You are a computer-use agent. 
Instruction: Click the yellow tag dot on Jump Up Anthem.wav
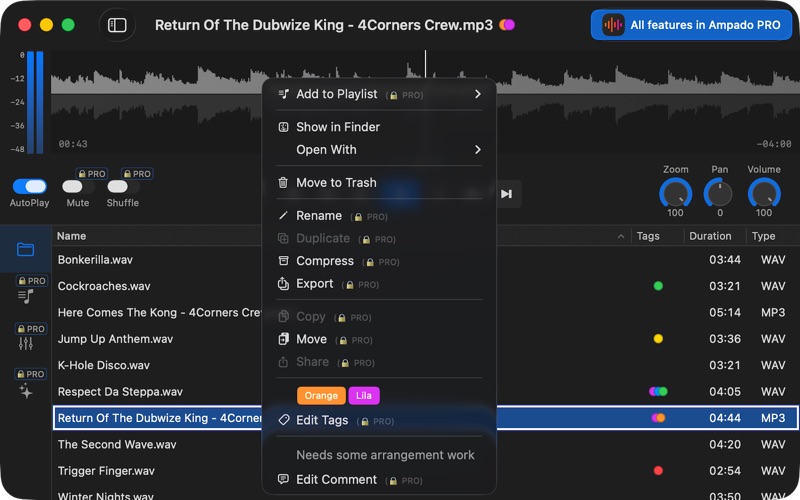(658, 339)
